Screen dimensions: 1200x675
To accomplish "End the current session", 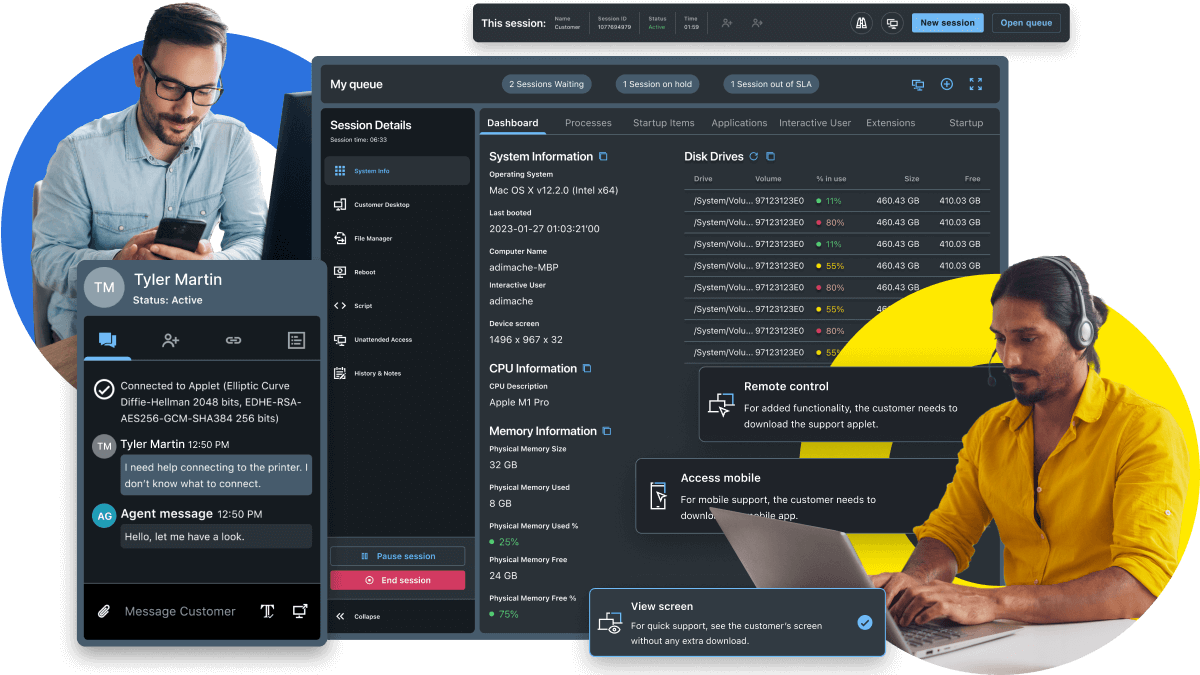I will coord(398,579).
